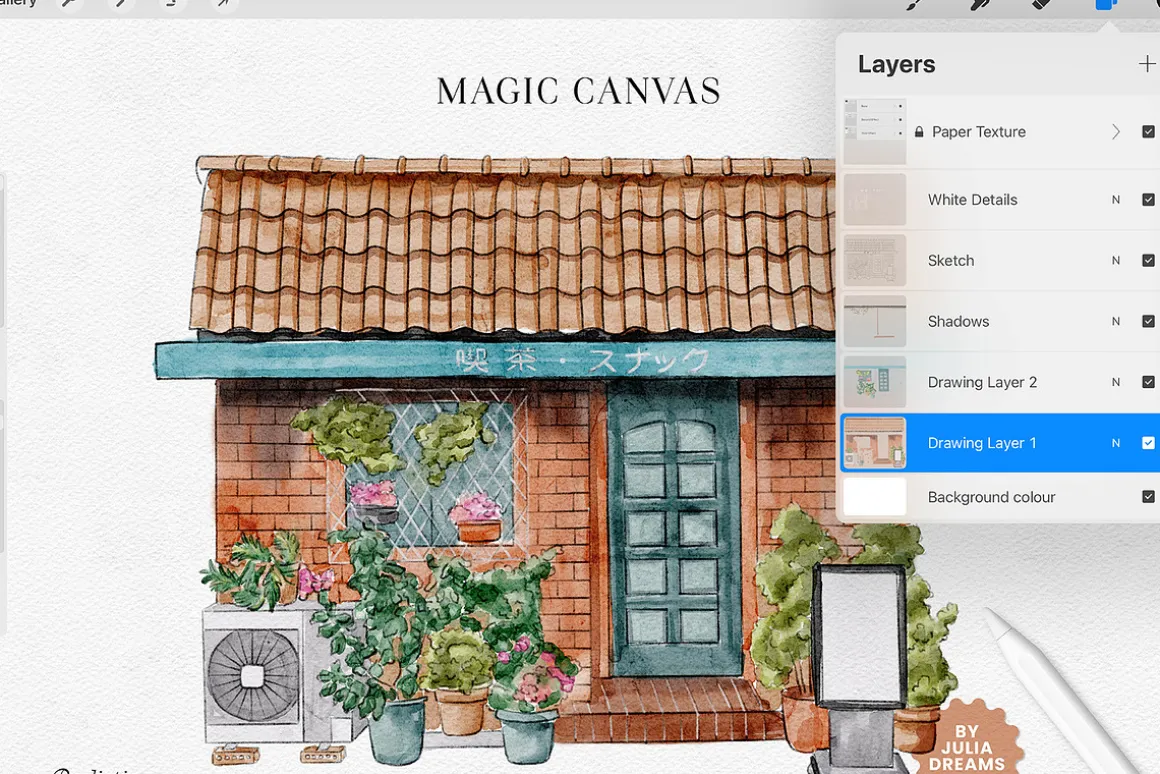Hide the Sketch layer via its checkbox
The height and width of the screenshot is (774, 1160).
click(1148, 260)
